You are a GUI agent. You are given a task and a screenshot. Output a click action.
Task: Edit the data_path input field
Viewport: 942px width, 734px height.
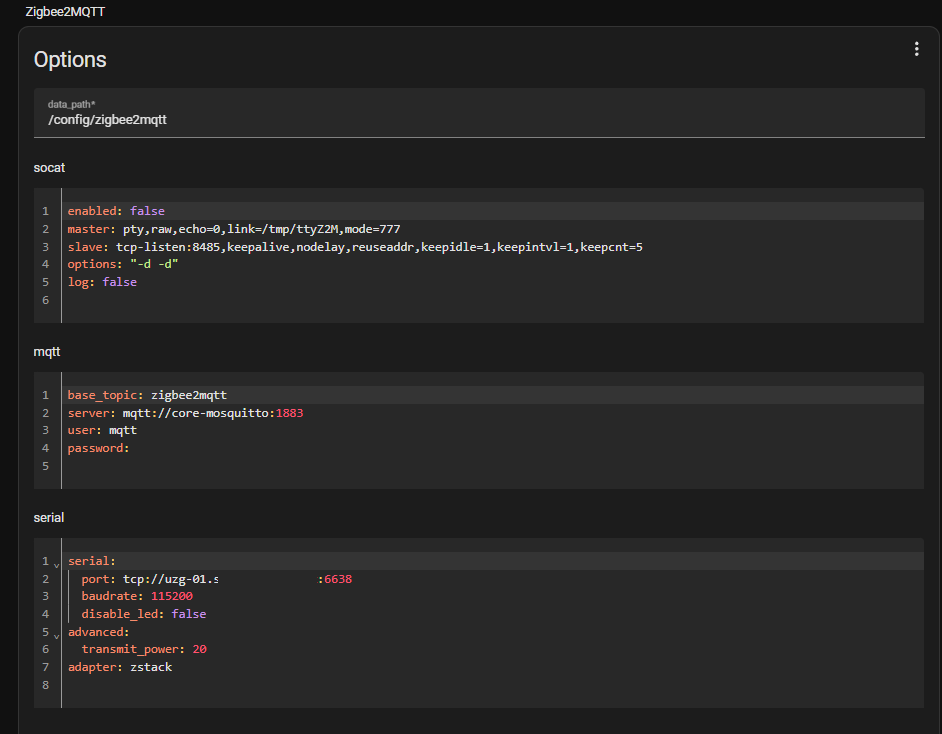[x=479, y=113]
